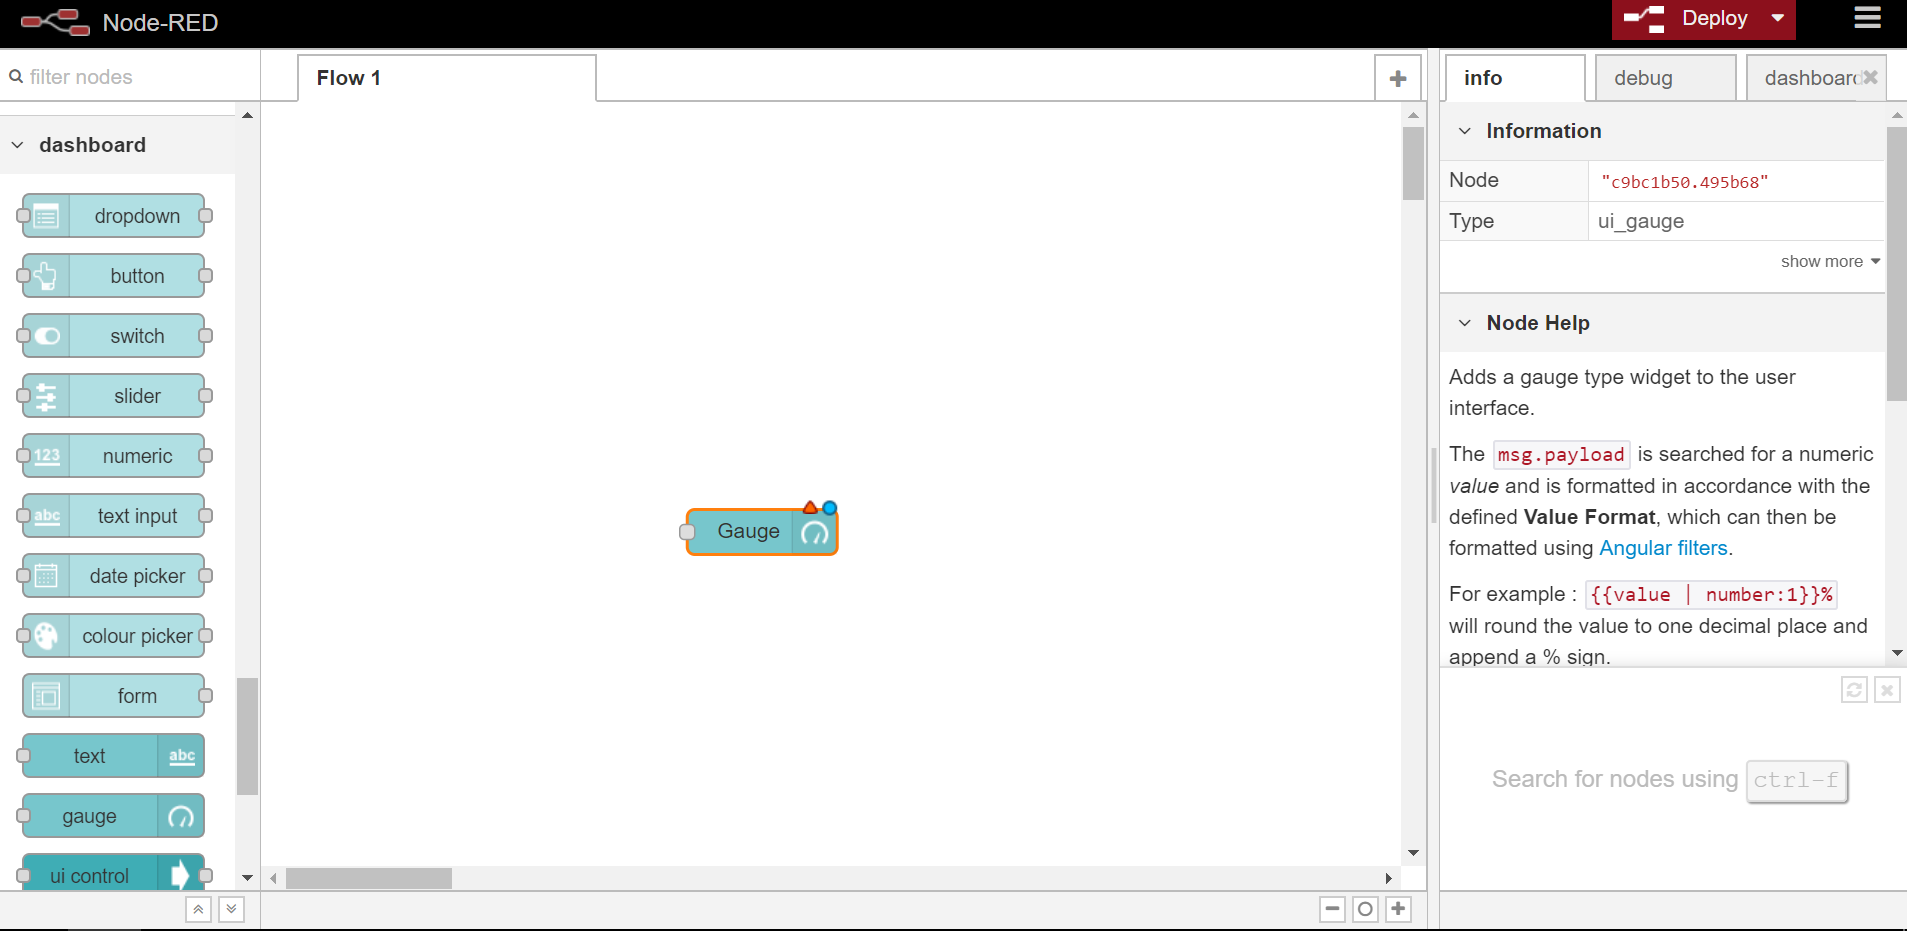Click the canvas vertical scrollbar thumb

tap(1413, 163)
